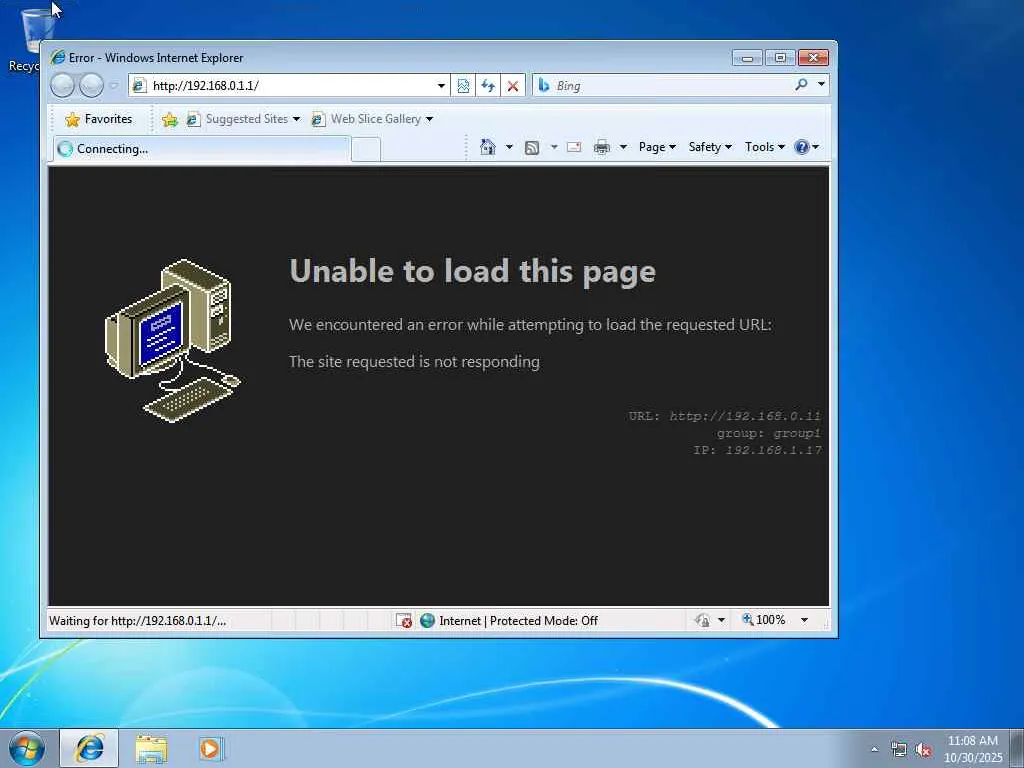Toggle the Compatibility View icon
Image resolution: width=1024 pixels, height=768 pixels.
click(x=463, y=86)
